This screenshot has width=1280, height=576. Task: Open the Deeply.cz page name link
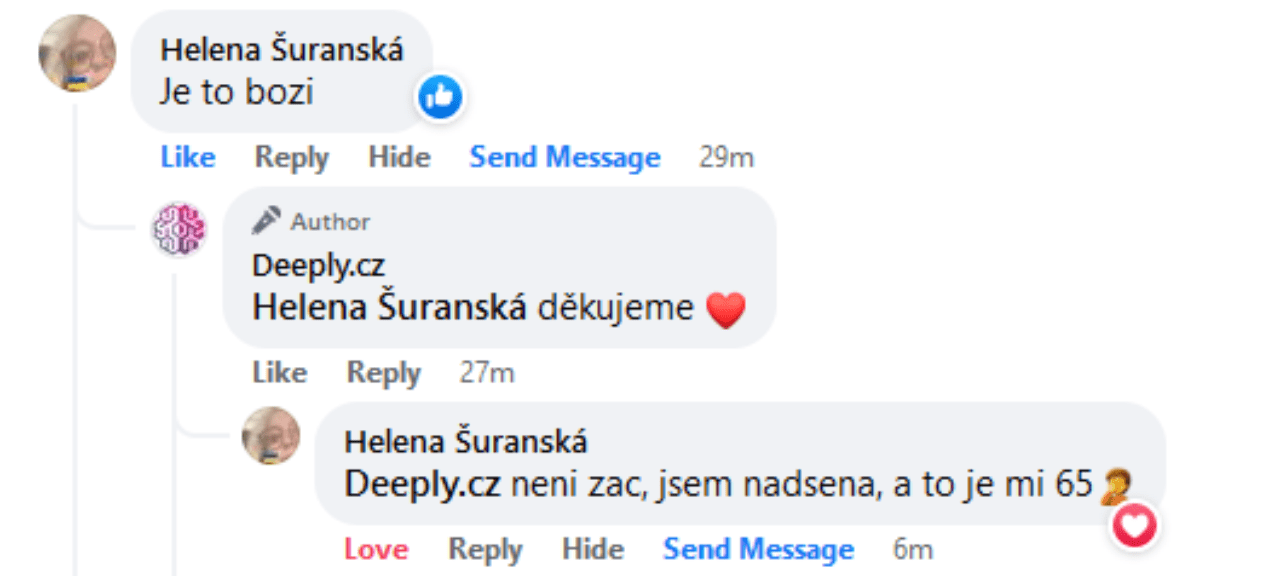coord(318,265)
